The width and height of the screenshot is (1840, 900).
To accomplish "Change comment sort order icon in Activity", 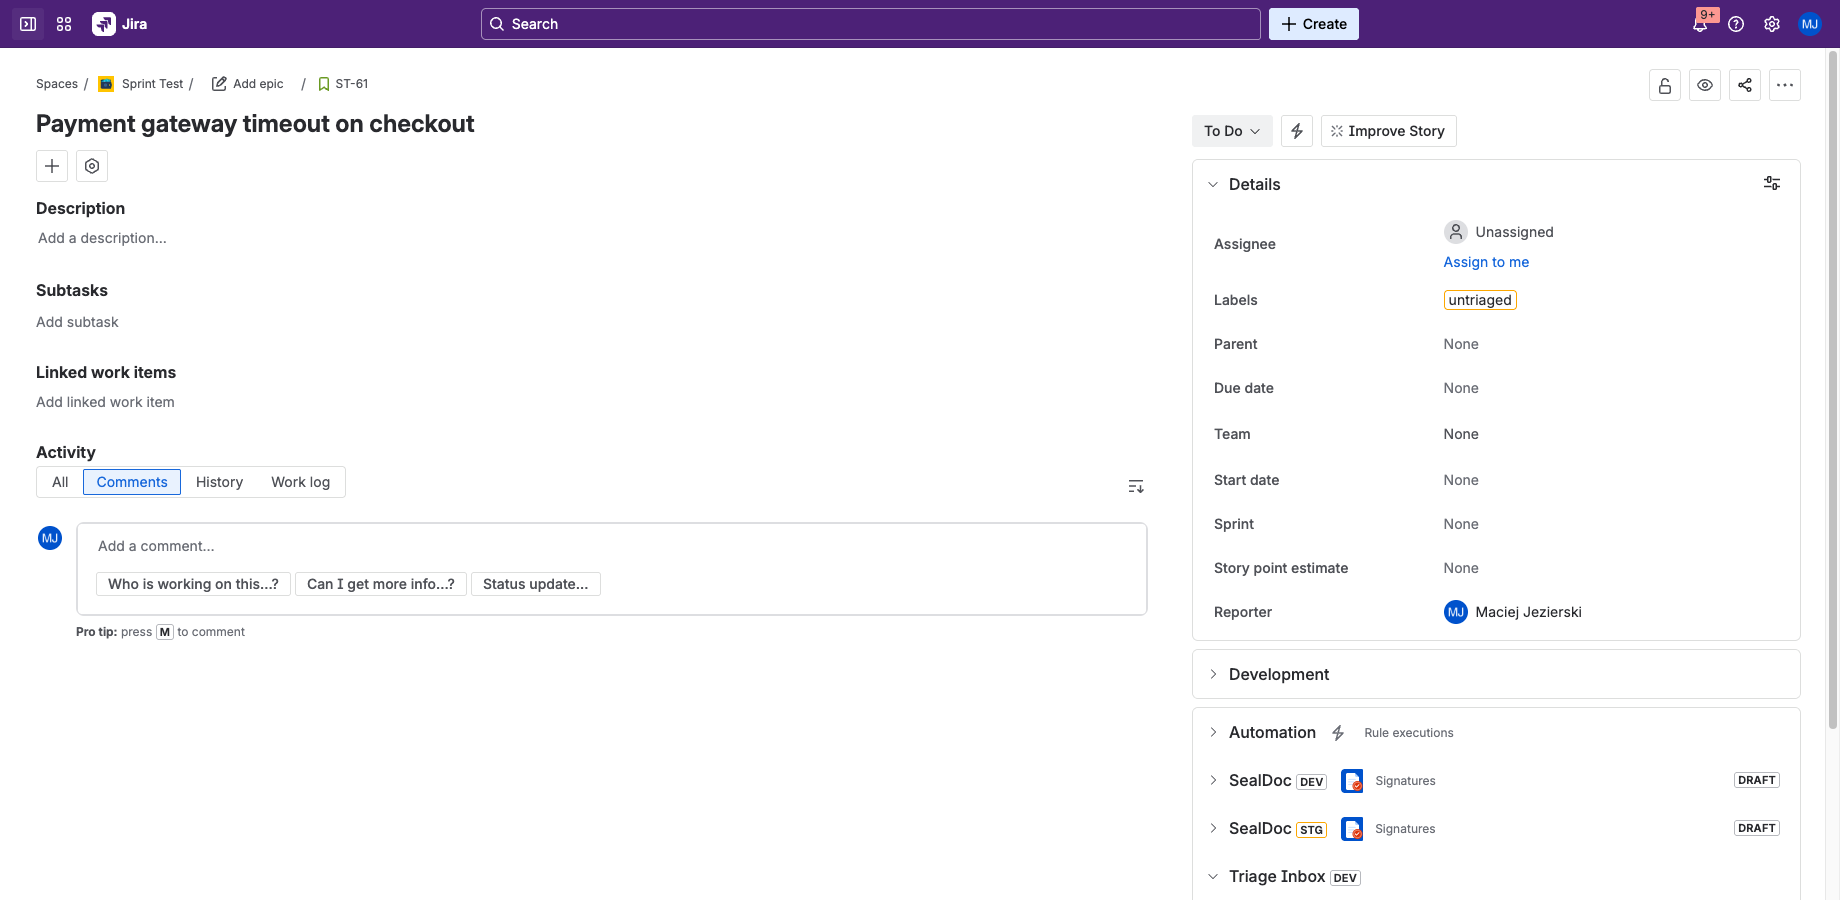I will (1135, 485).
